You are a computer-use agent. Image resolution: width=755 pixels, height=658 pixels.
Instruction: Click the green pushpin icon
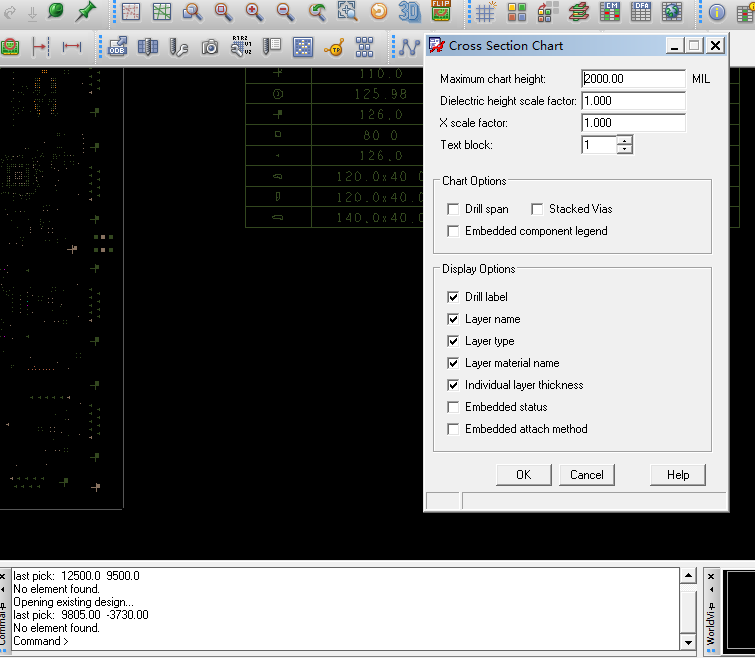[x=86, y=12]
